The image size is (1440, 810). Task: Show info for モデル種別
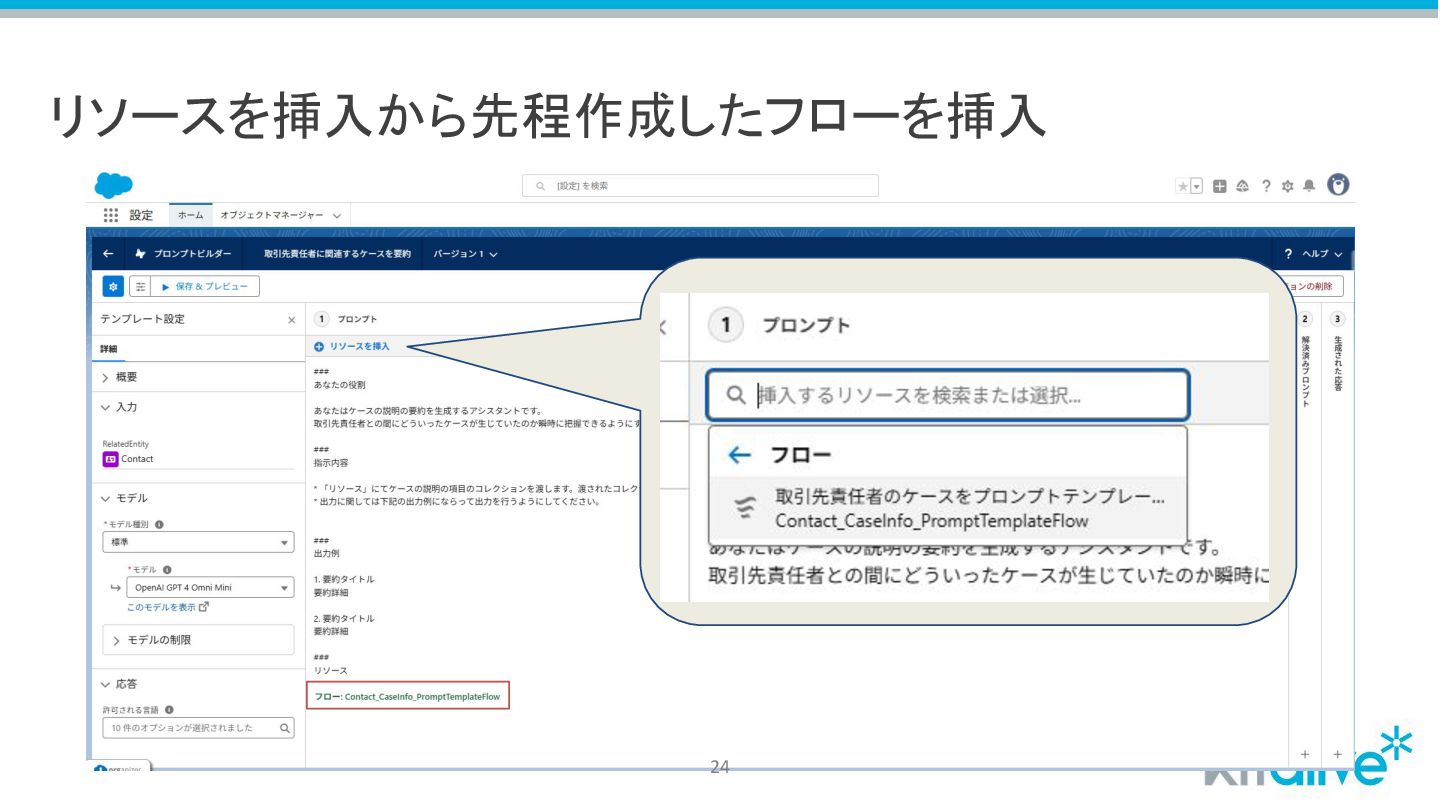coord(159,524)
